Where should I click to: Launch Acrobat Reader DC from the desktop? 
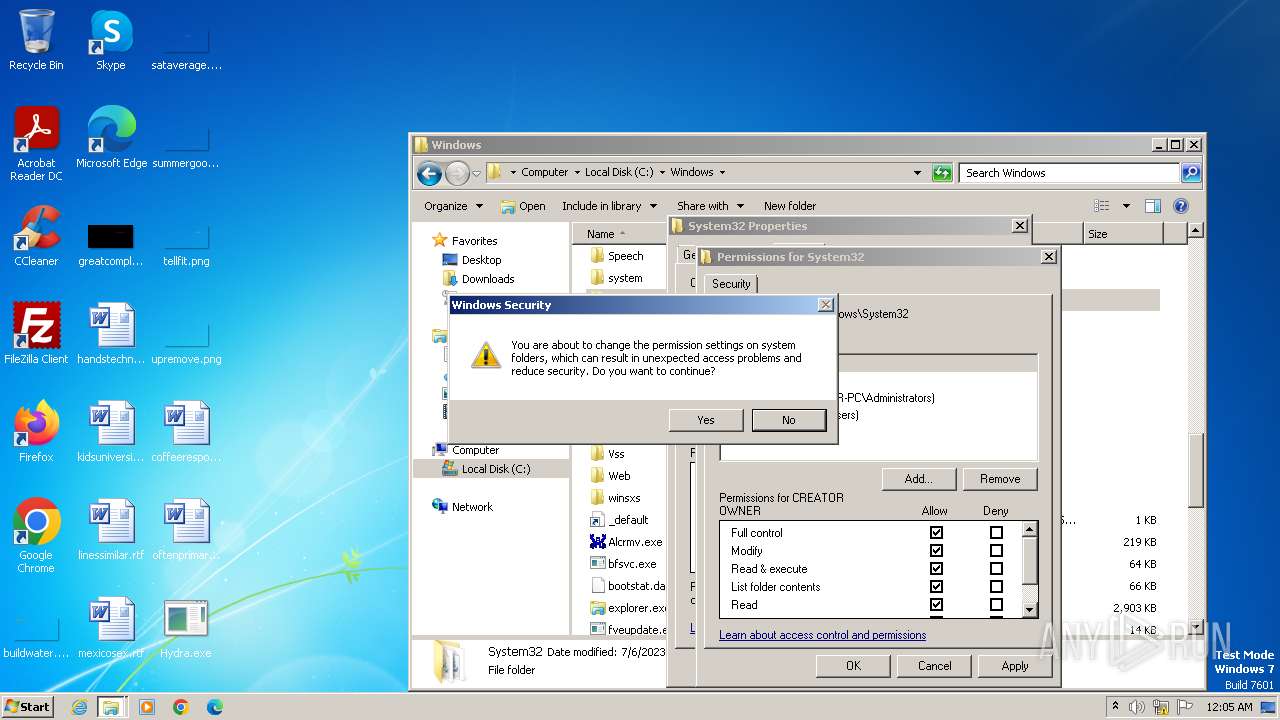pyautogui.click(x=36, y=144)
